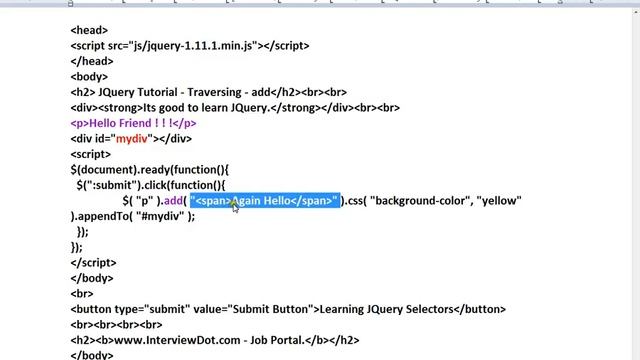
Task: Click the "<head>" line
Action: click(89, 30)
